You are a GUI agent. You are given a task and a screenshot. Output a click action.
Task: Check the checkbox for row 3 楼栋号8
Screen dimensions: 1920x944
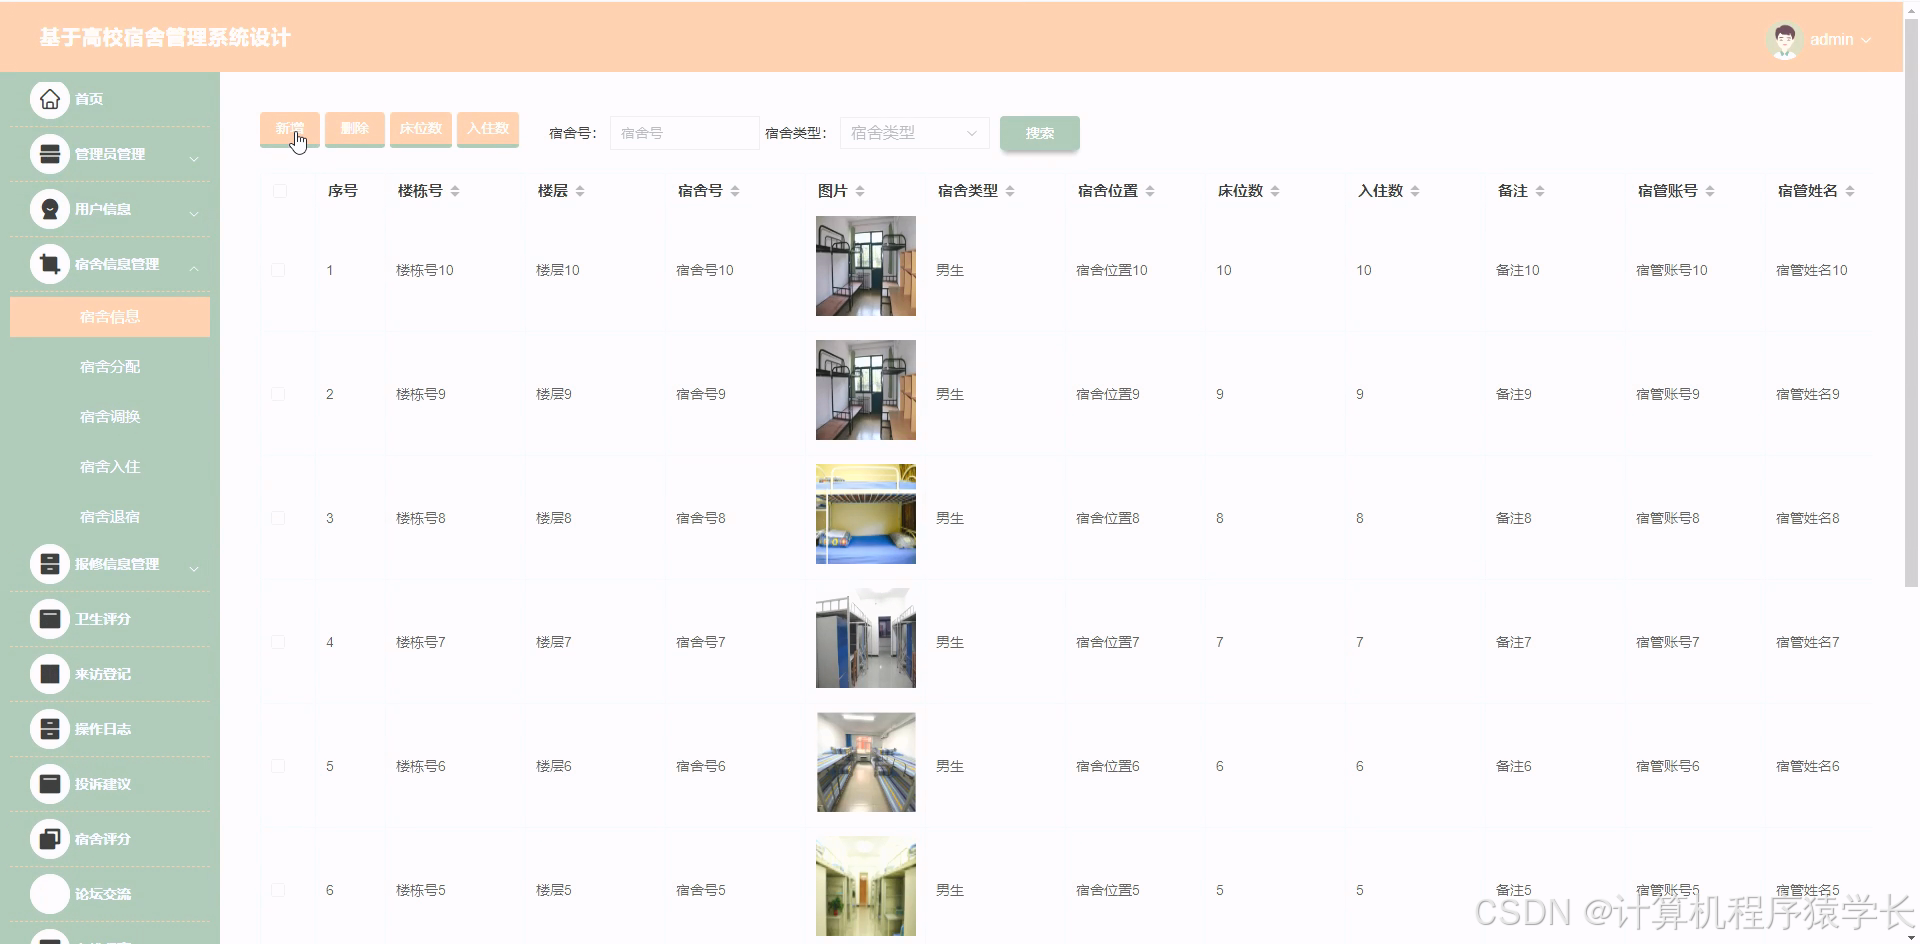click(280, 518)
